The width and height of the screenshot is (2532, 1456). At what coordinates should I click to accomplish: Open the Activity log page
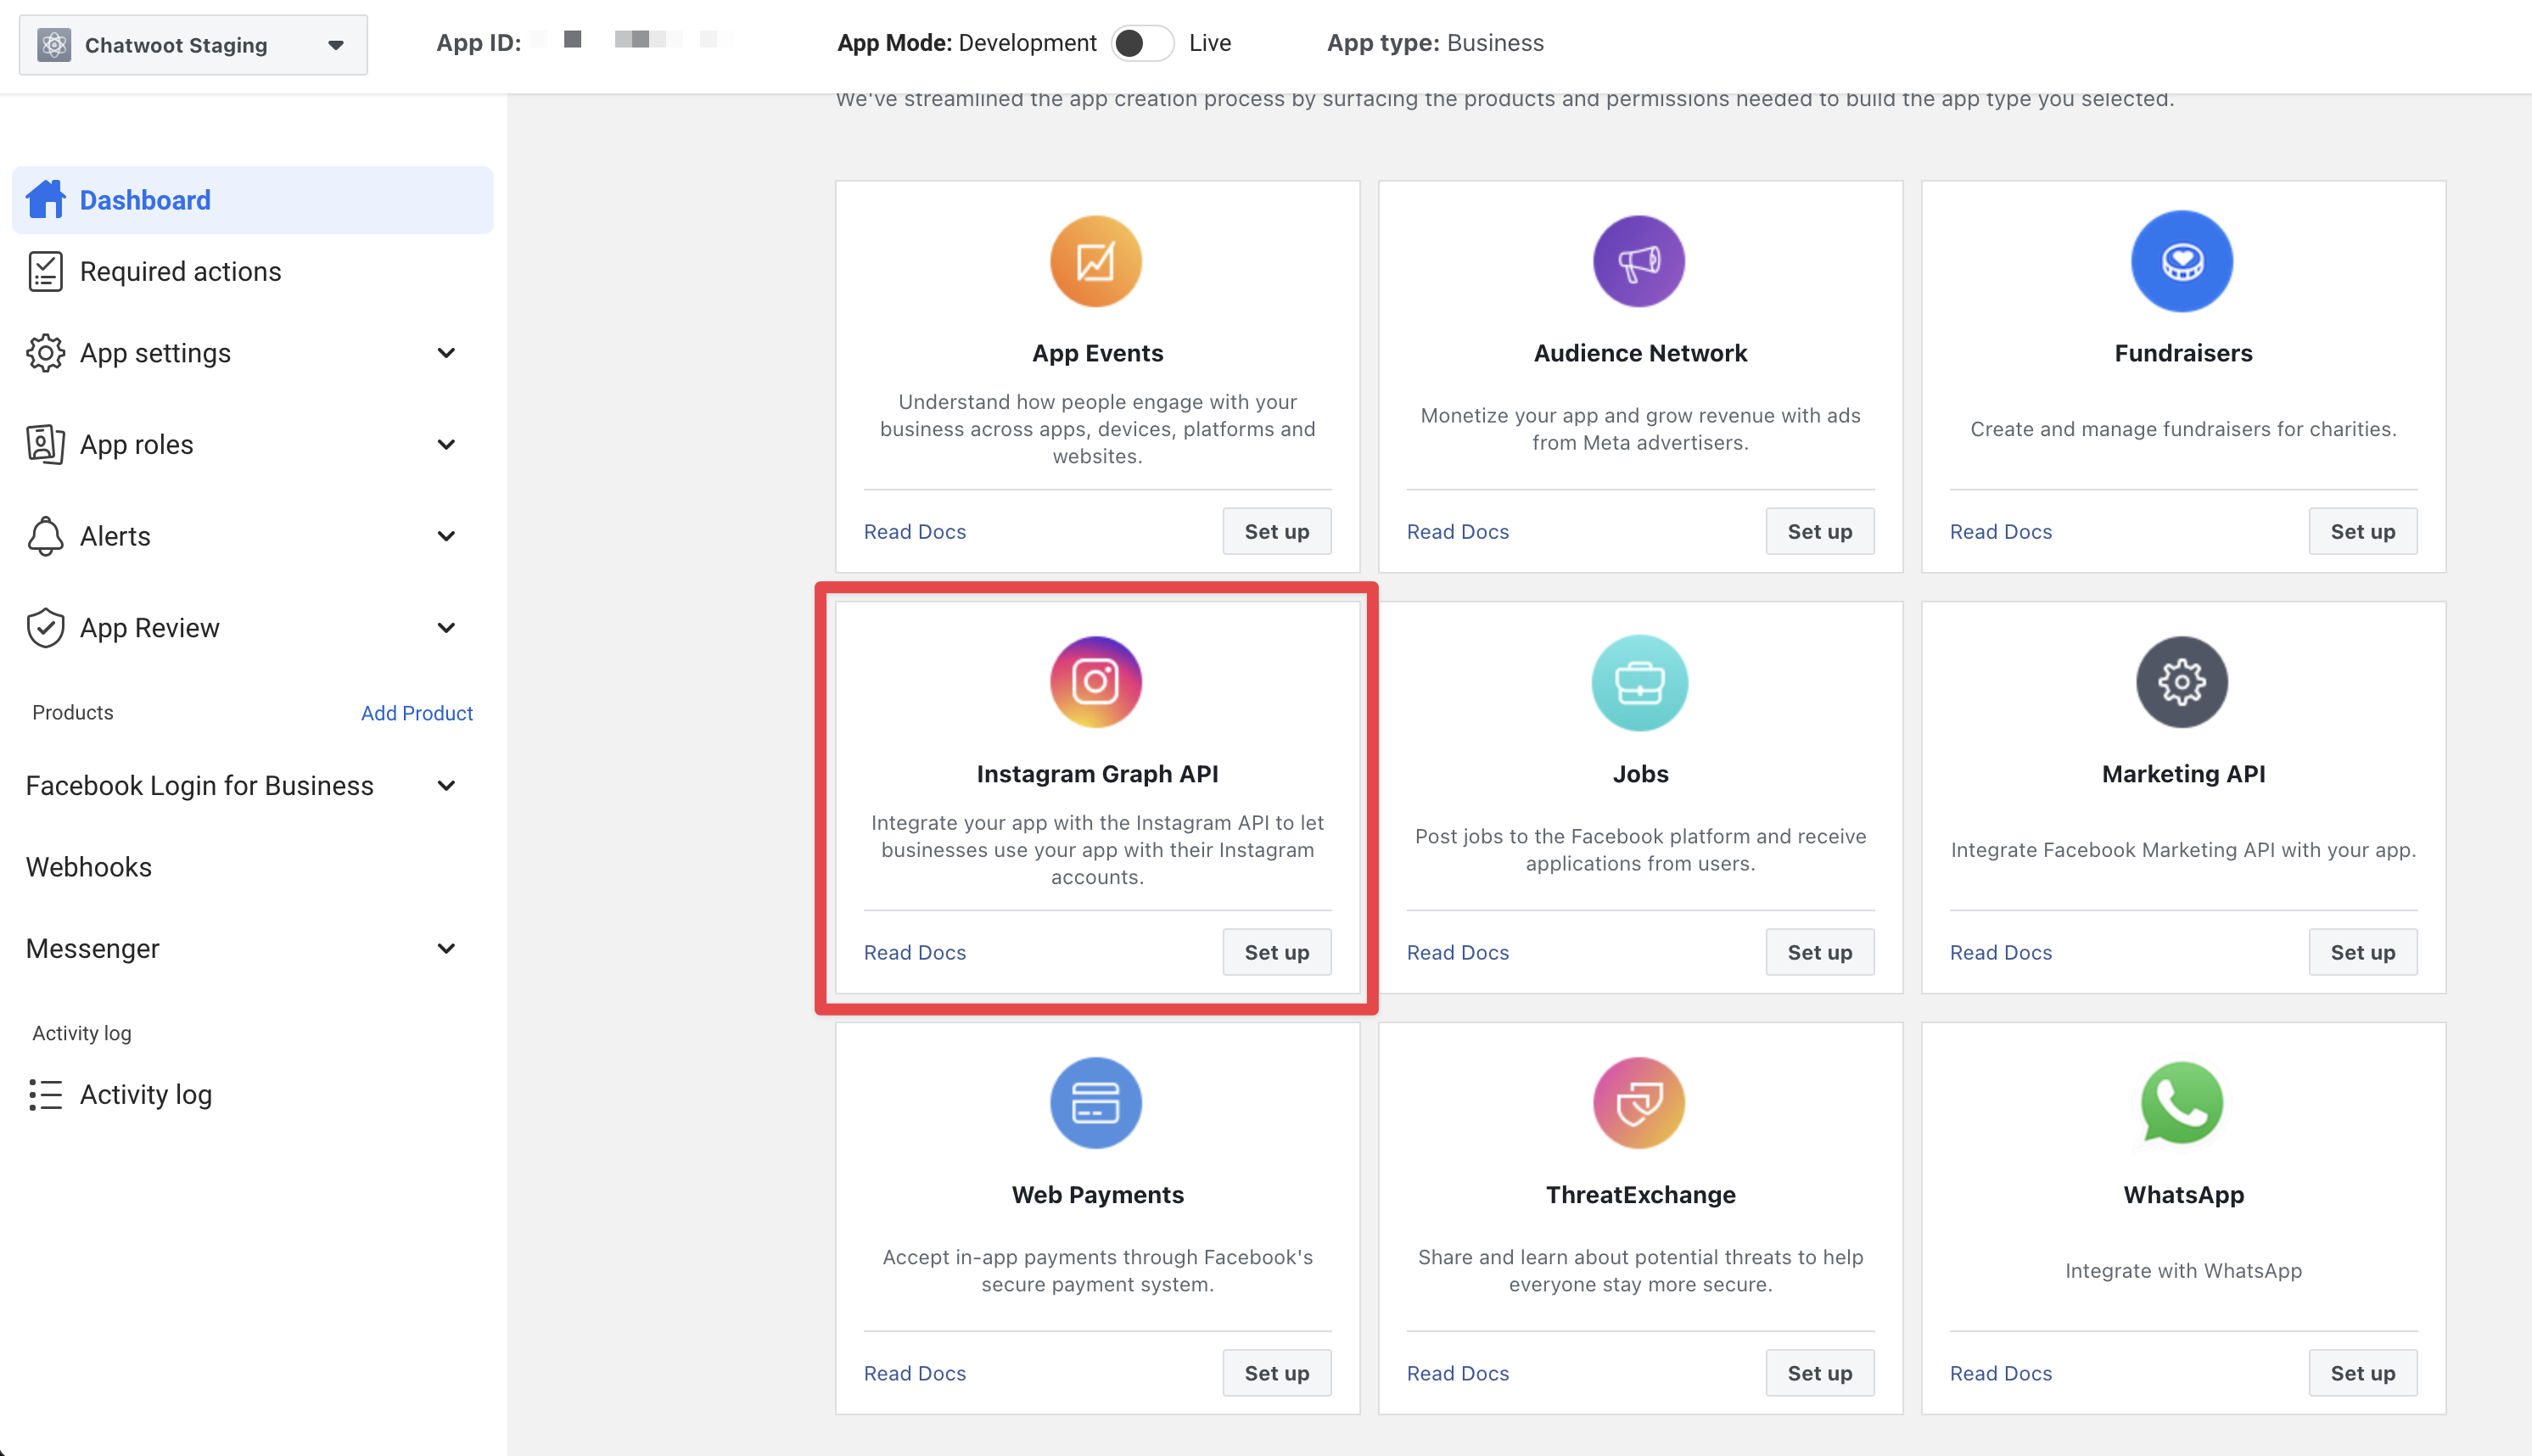point(145,1095)
